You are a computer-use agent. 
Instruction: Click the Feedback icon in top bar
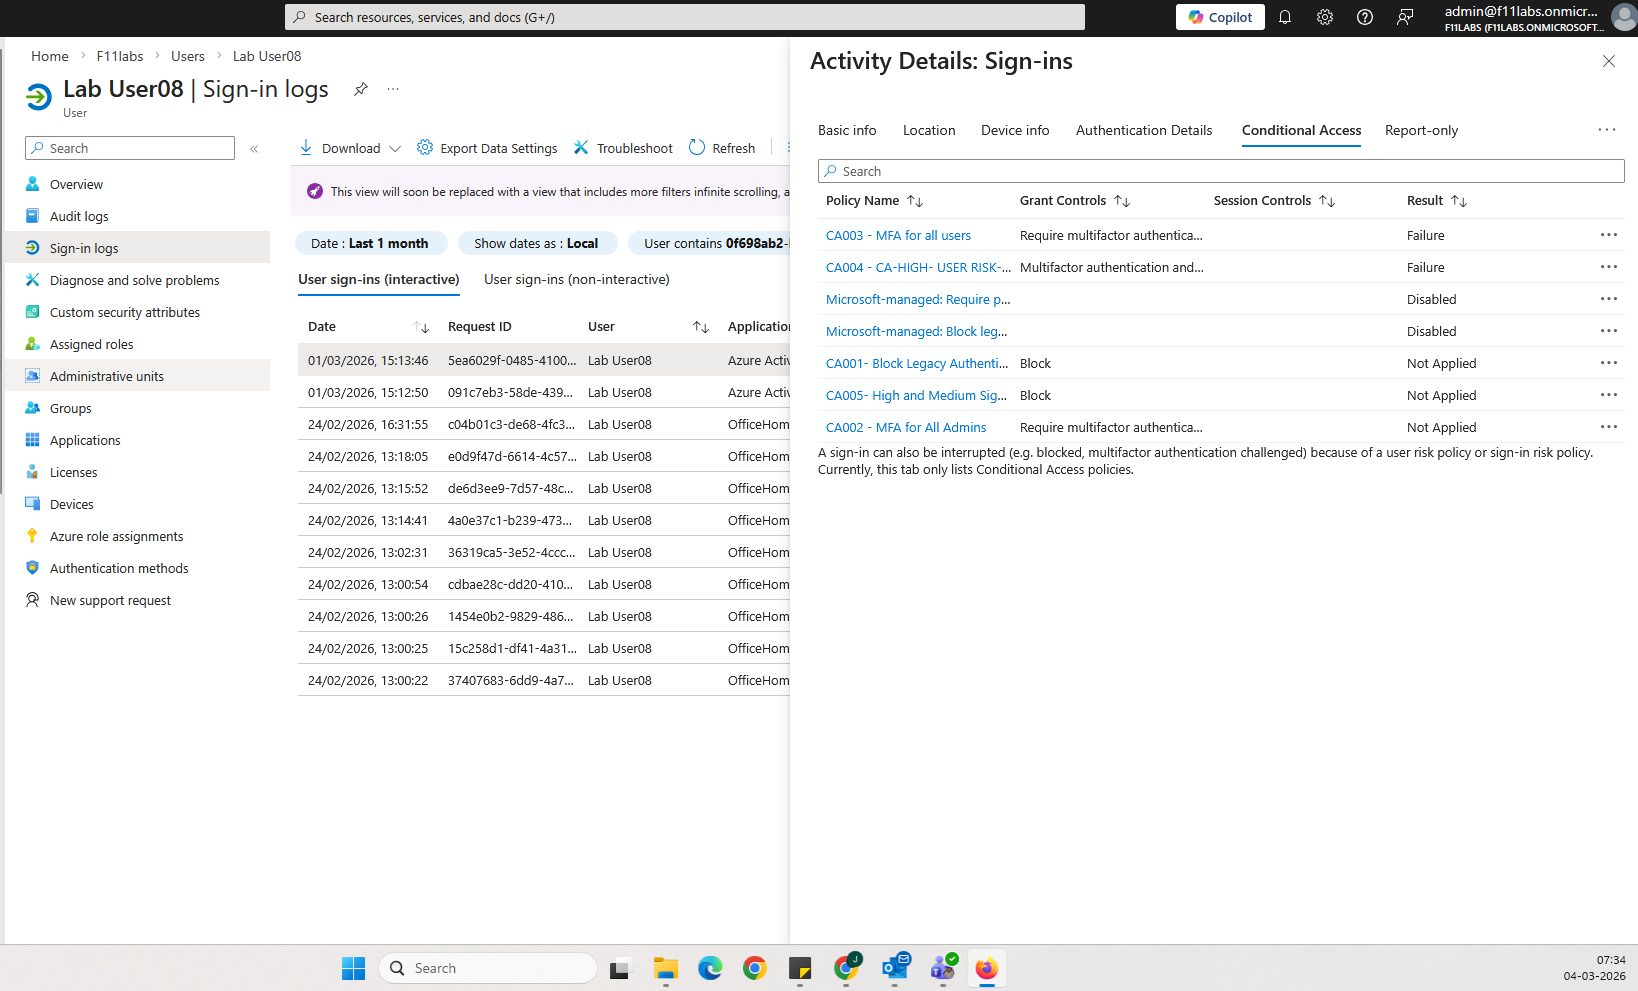click(1405, 17)
